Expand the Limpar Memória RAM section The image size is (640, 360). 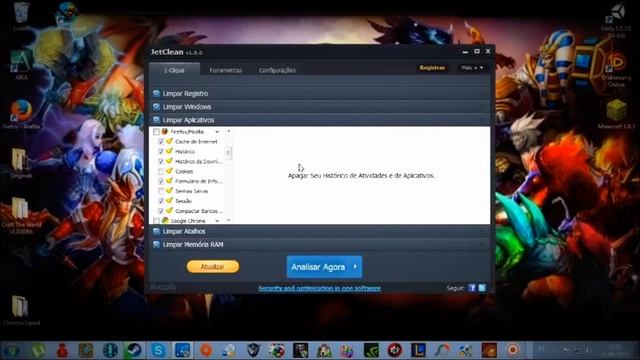pos(320,244)
